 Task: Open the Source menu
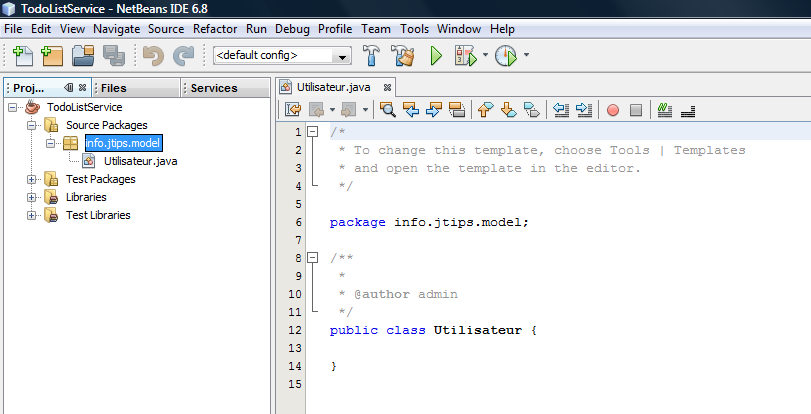click(166, 29)
